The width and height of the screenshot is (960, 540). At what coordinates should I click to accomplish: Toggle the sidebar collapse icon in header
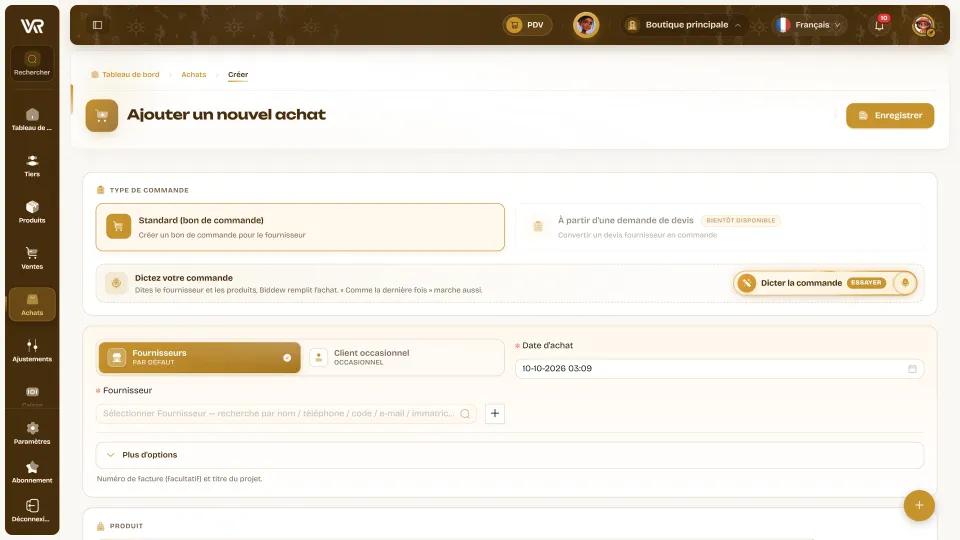pyautogui.click(x=97, y=25)
